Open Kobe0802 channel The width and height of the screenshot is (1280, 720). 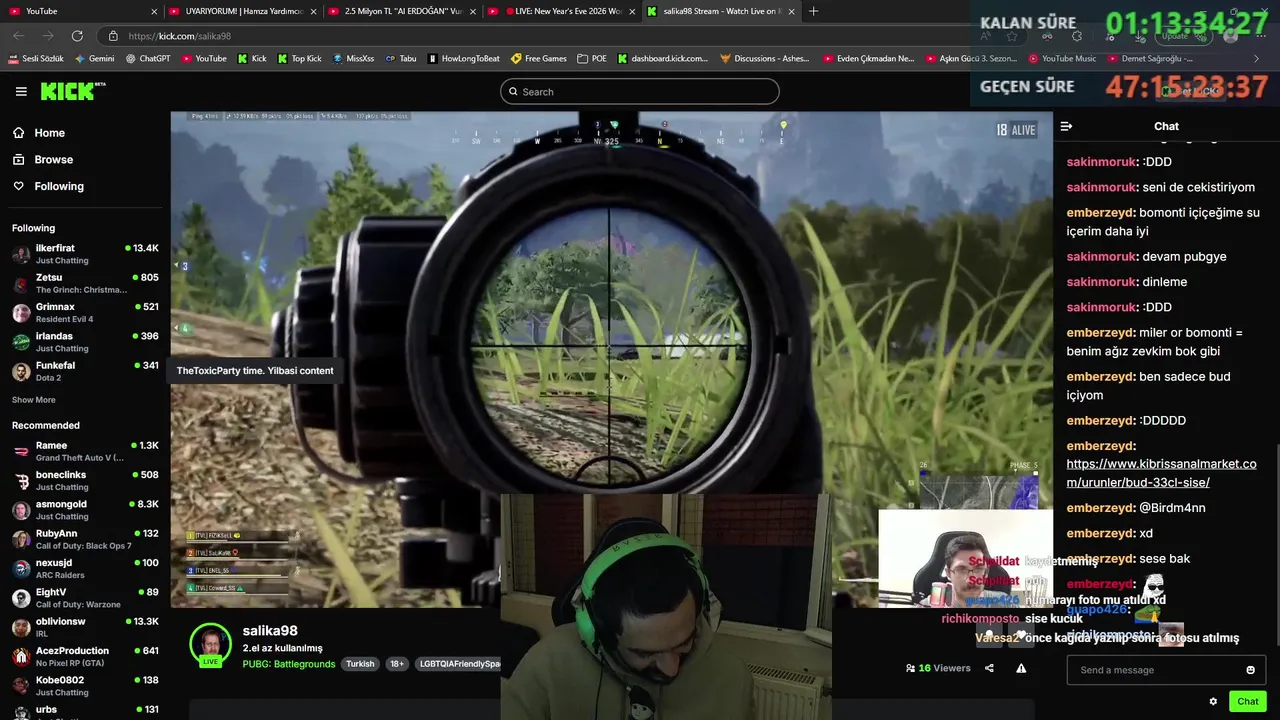[85, 686]
